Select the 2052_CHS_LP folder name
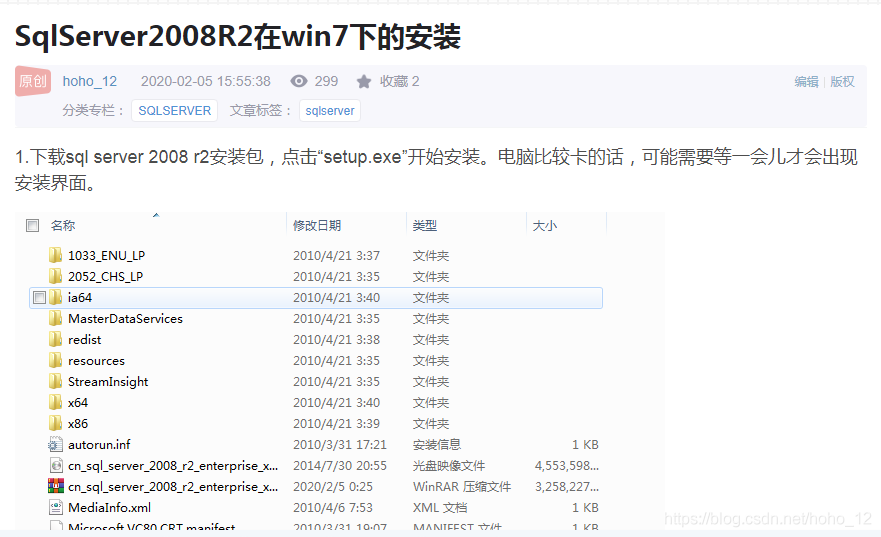881x537 pixels. click(106, 276)
